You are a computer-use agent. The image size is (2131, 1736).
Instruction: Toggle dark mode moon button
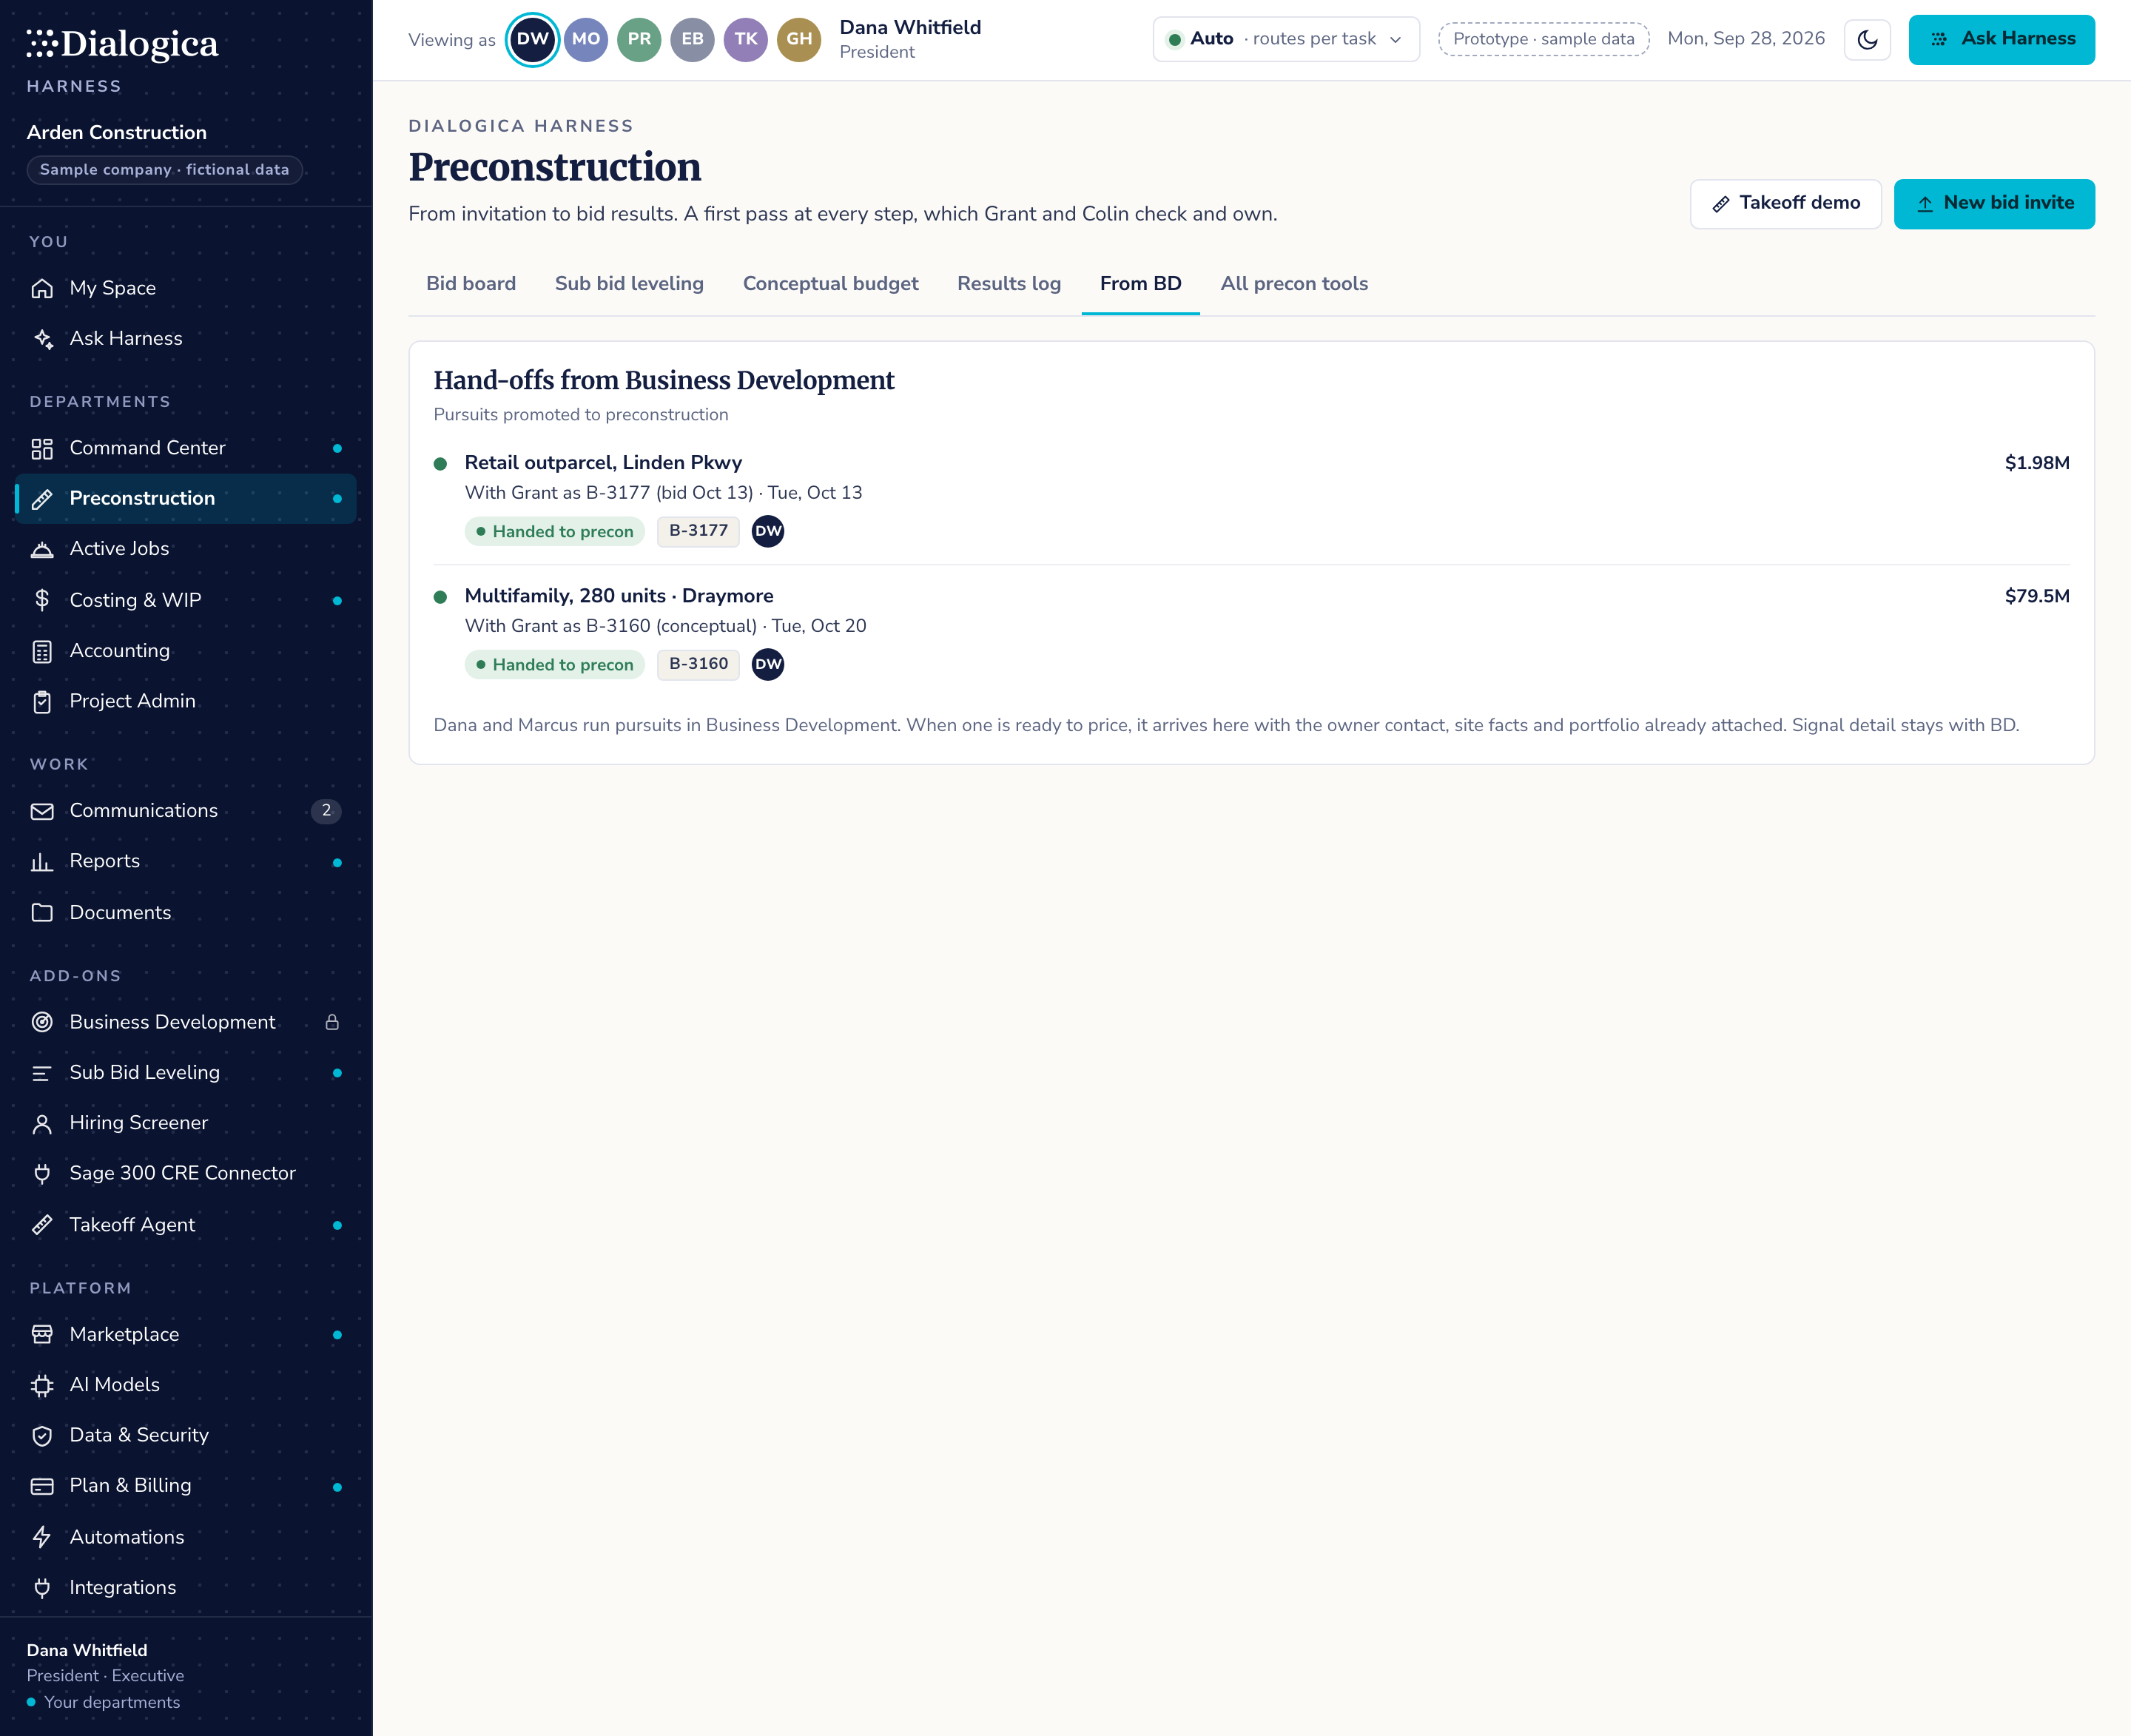(1867, 40)
